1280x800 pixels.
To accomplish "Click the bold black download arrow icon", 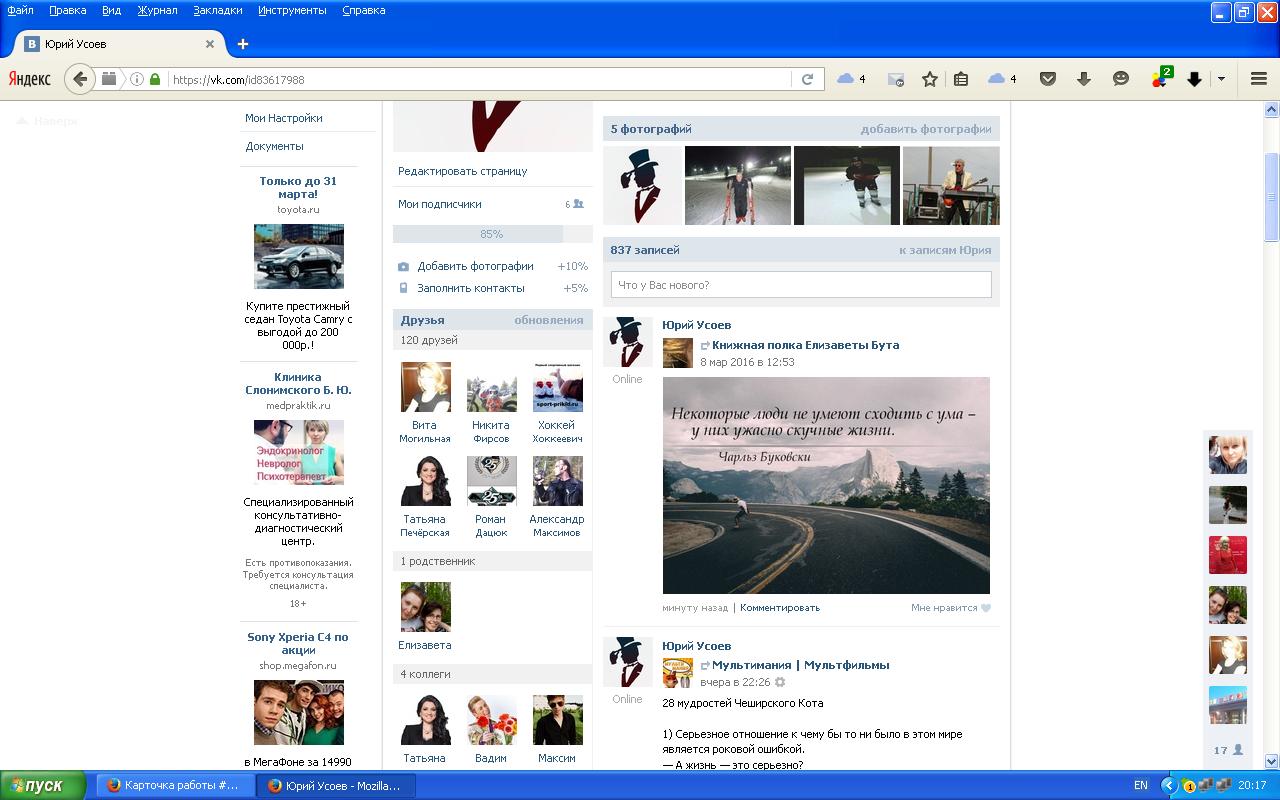I will [1194, 79].
